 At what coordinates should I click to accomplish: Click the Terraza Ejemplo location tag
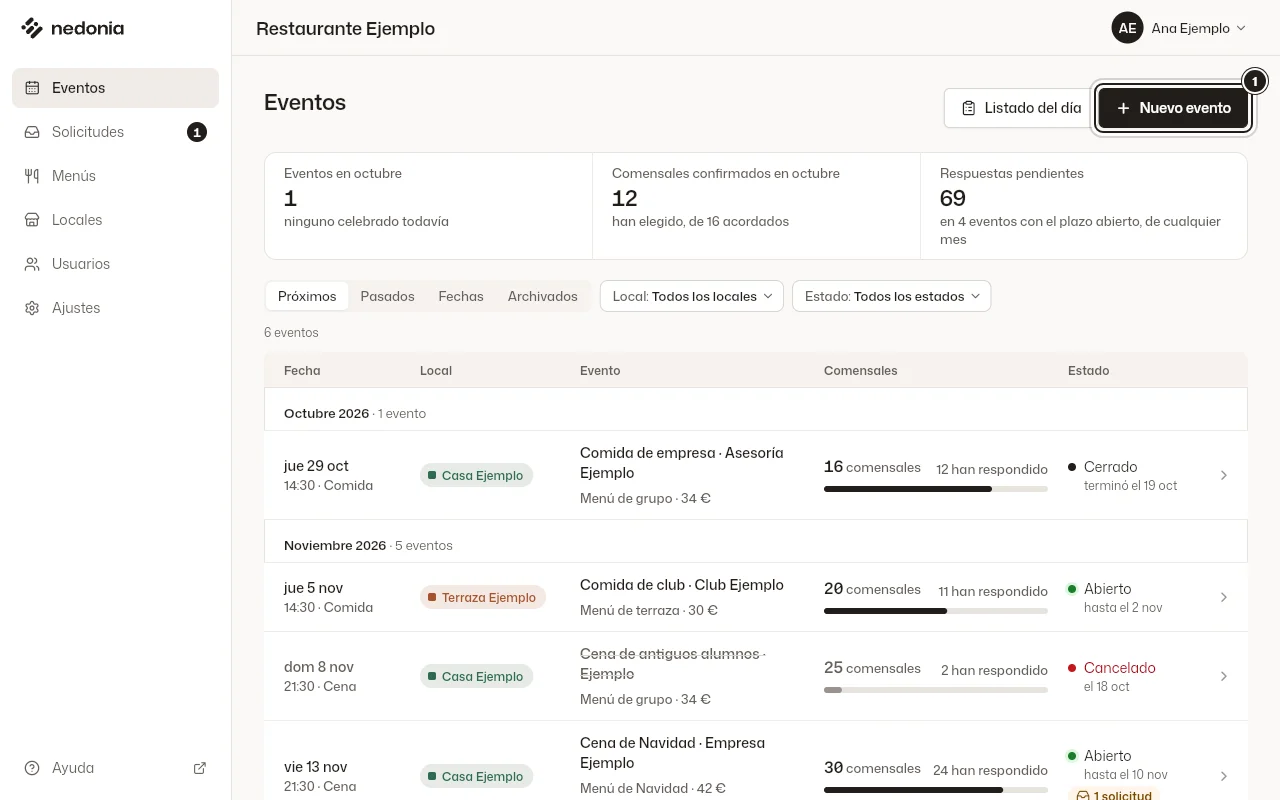(x=483, y=597)
